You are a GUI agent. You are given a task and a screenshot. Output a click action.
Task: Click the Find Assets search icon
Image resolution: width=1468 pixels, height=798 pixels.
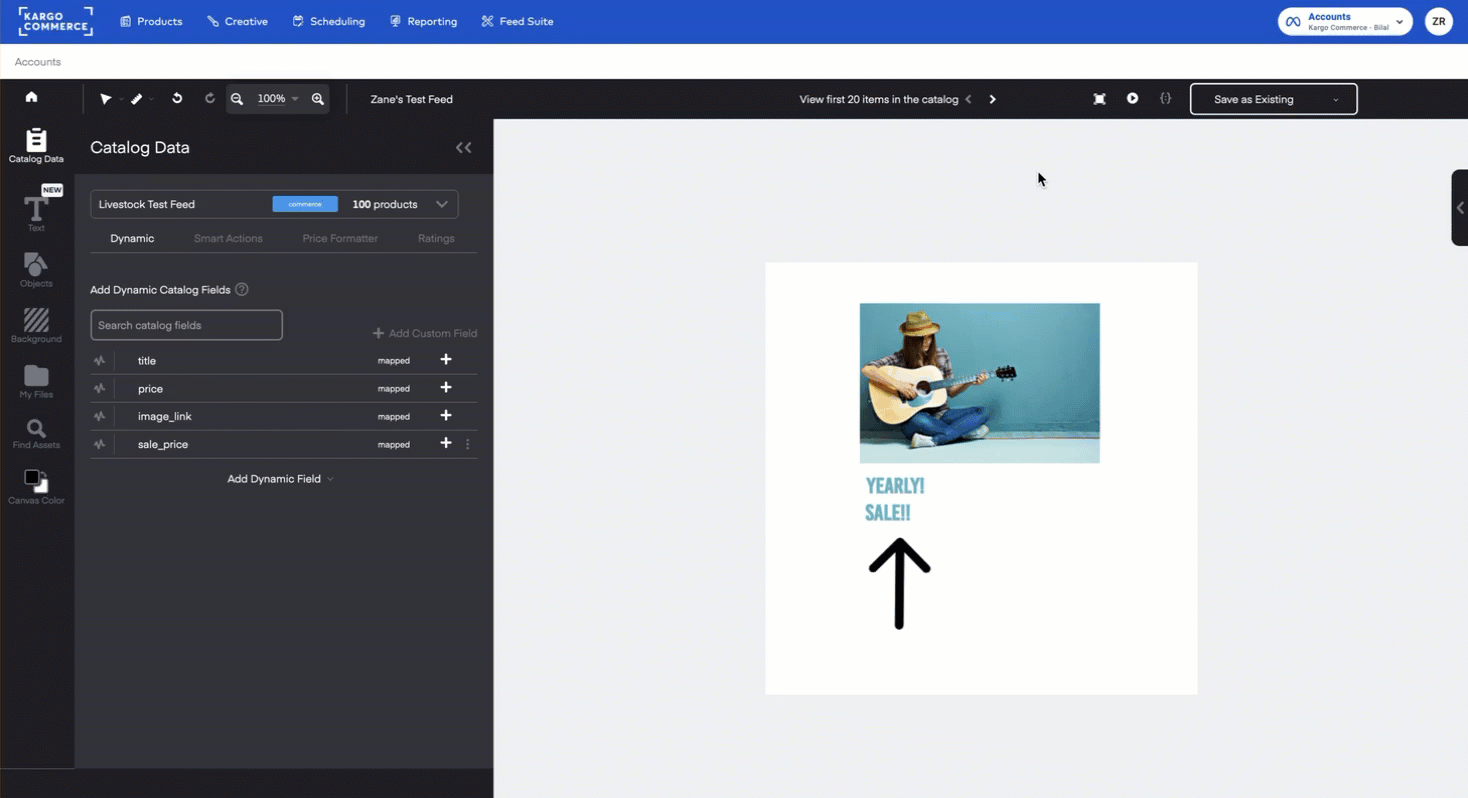tap(36, 428)
